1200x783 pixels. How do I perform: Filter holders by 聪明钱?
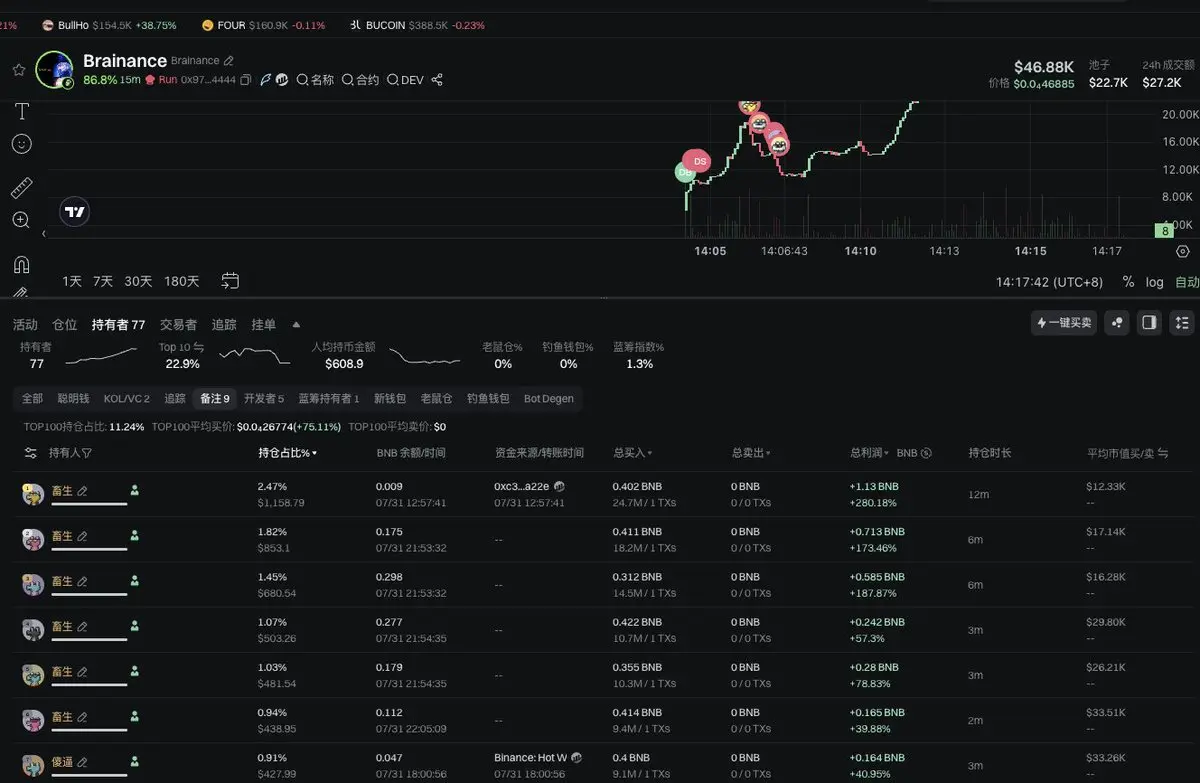tap(73, 398)
